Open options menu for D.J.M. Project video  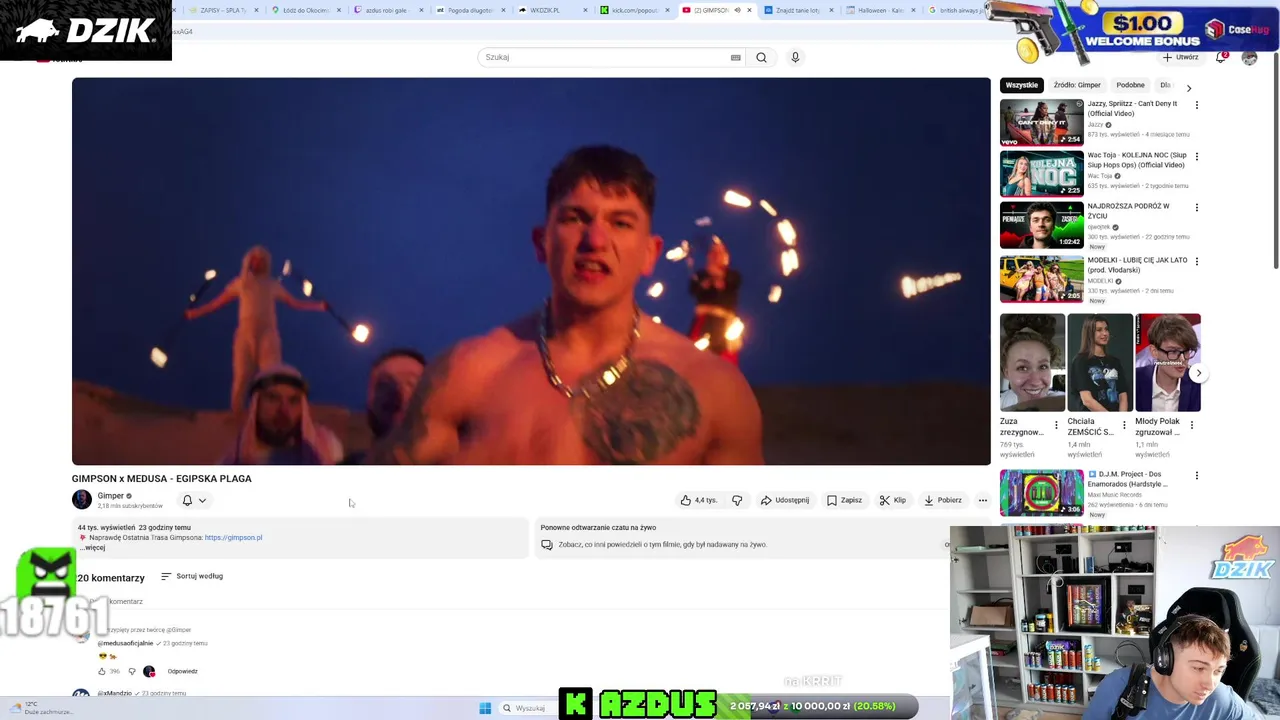pyautogui.click(x=1196, y=475)
